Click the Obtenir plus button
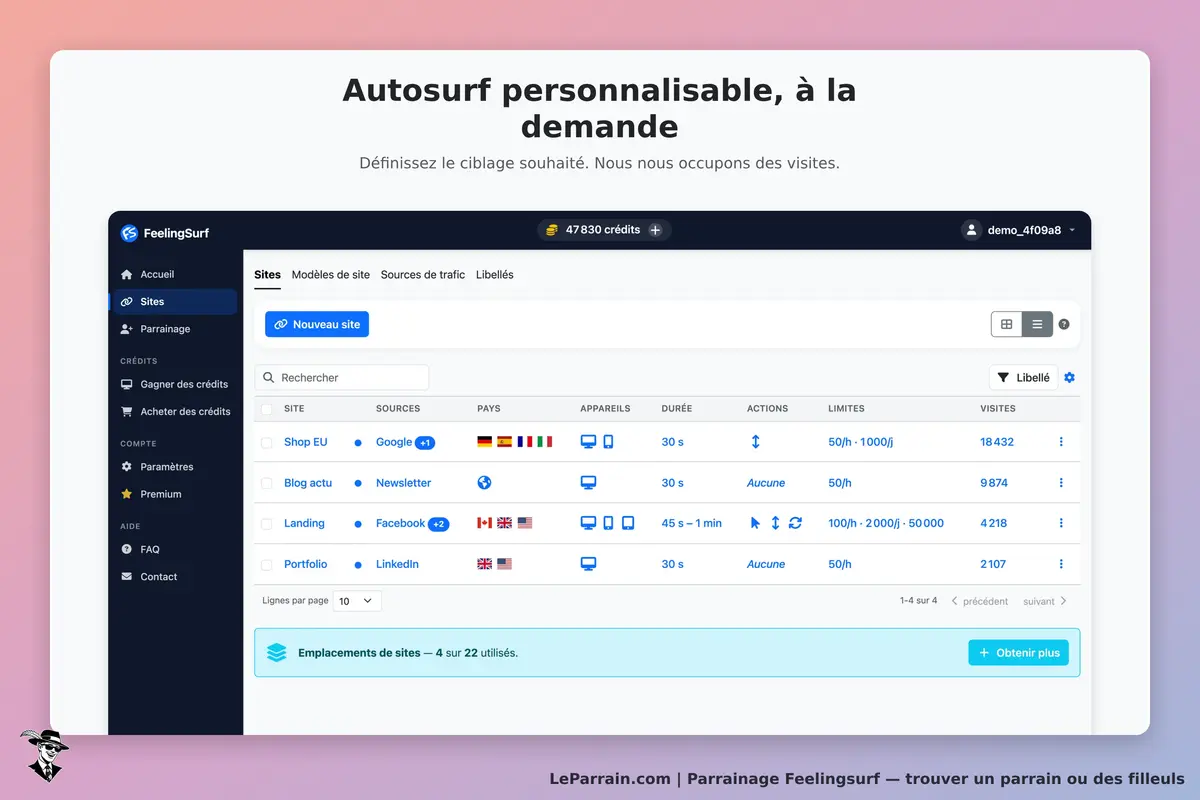Viewport: 1200px width, 800px height. click(1019, 653)
